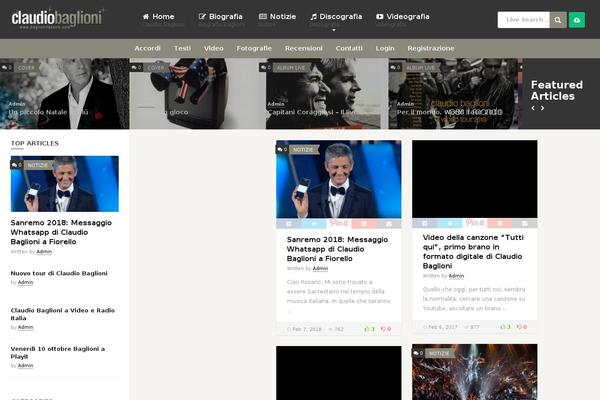Open Venerdì 10 ottobre Baglioni a Playit

(58, 353)
